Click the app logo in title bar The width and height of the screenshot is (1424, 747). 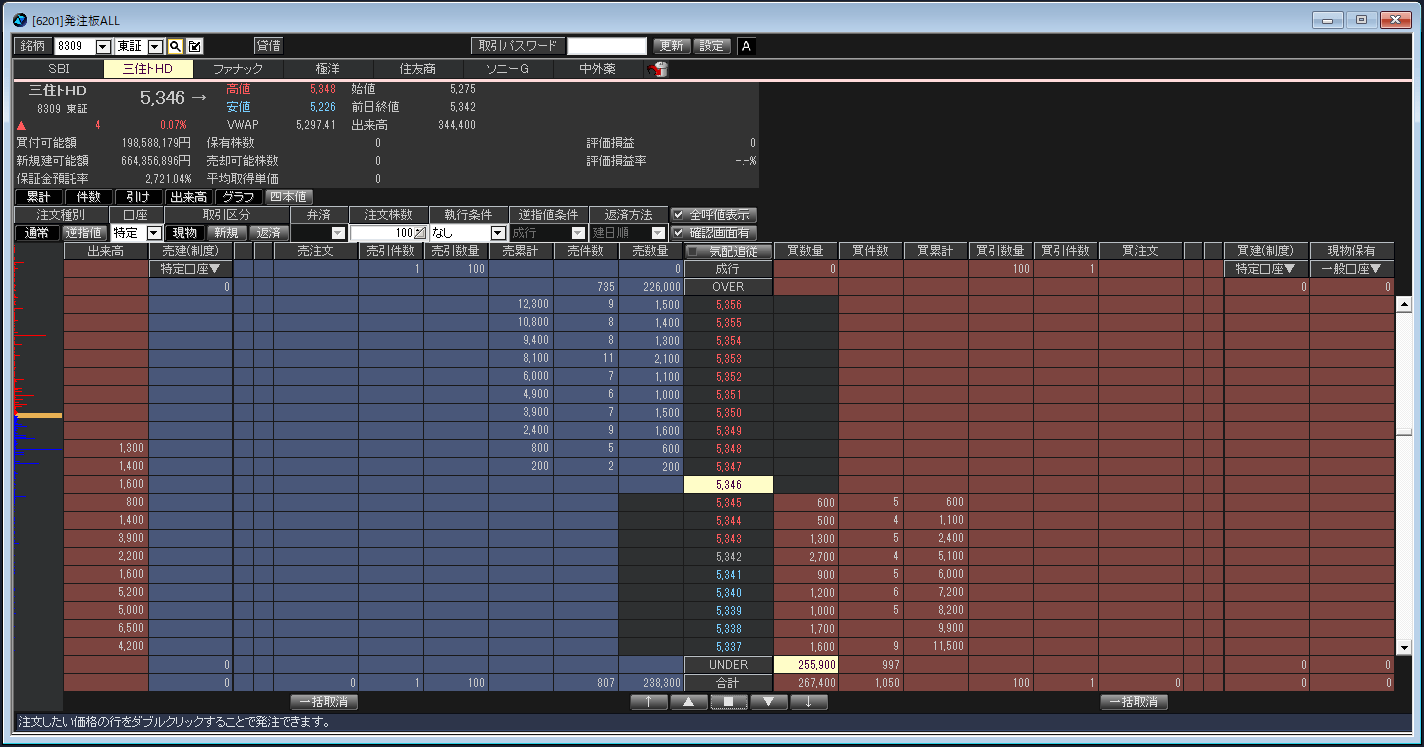click(19, 20)
